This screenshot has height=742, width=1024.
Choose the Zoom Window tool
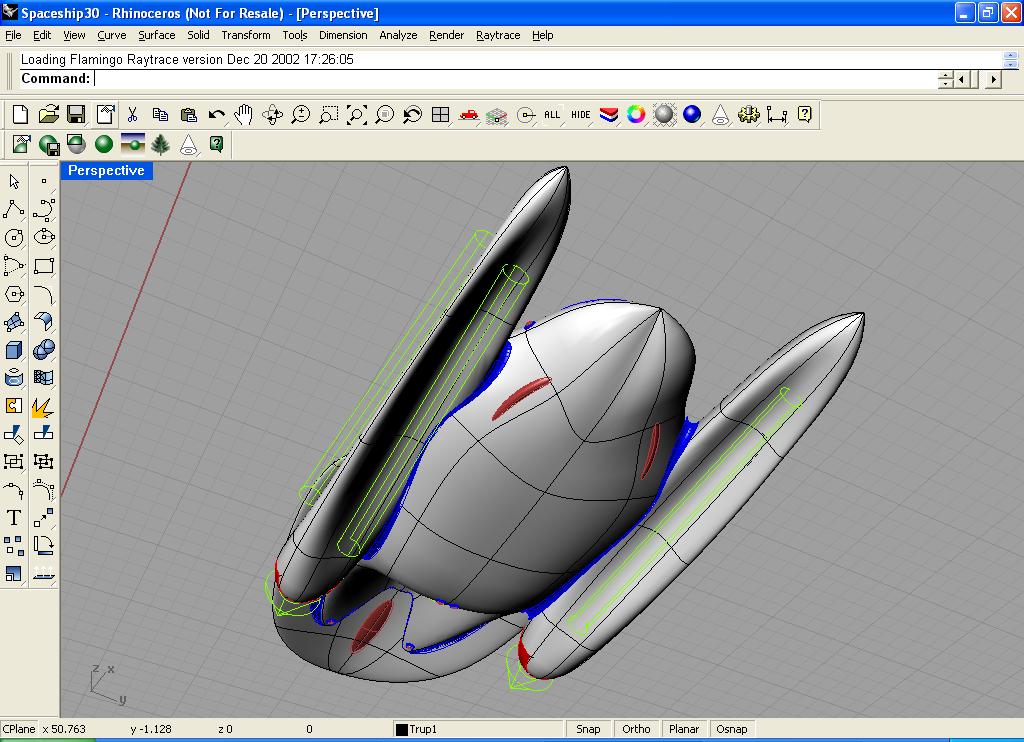(x=328, y=115)
